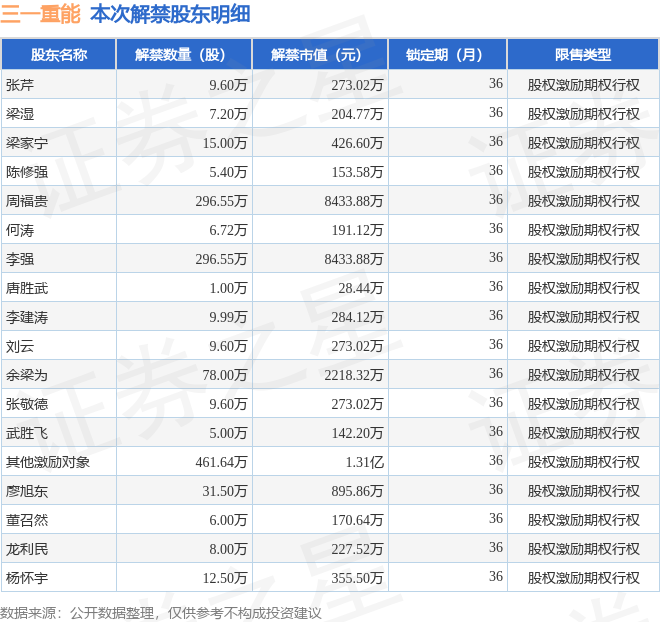Click the 7.20万 quantity for 梁湿
Image resolution: width=660 pixels, height=622 pixels.
click(228, 114)
